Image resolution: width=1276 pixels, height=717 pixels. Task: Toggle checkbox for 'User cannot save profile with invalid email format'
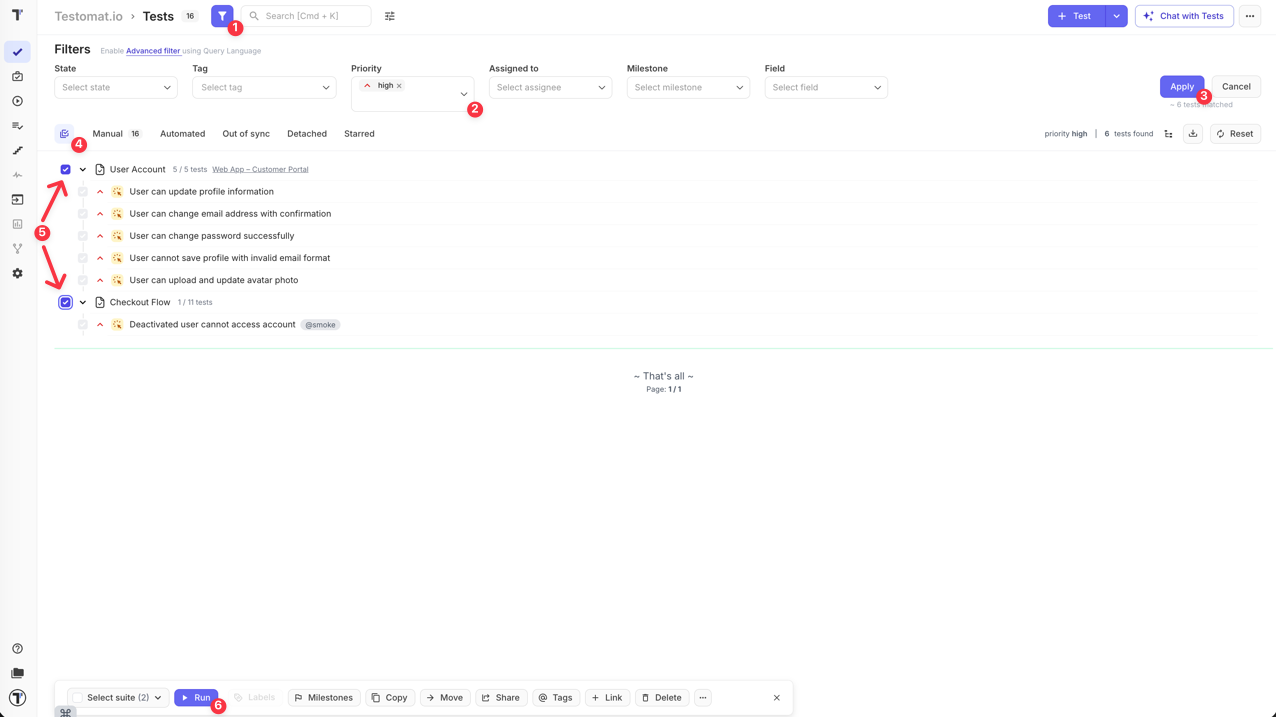pyautogui.click(x=83, y=258)
